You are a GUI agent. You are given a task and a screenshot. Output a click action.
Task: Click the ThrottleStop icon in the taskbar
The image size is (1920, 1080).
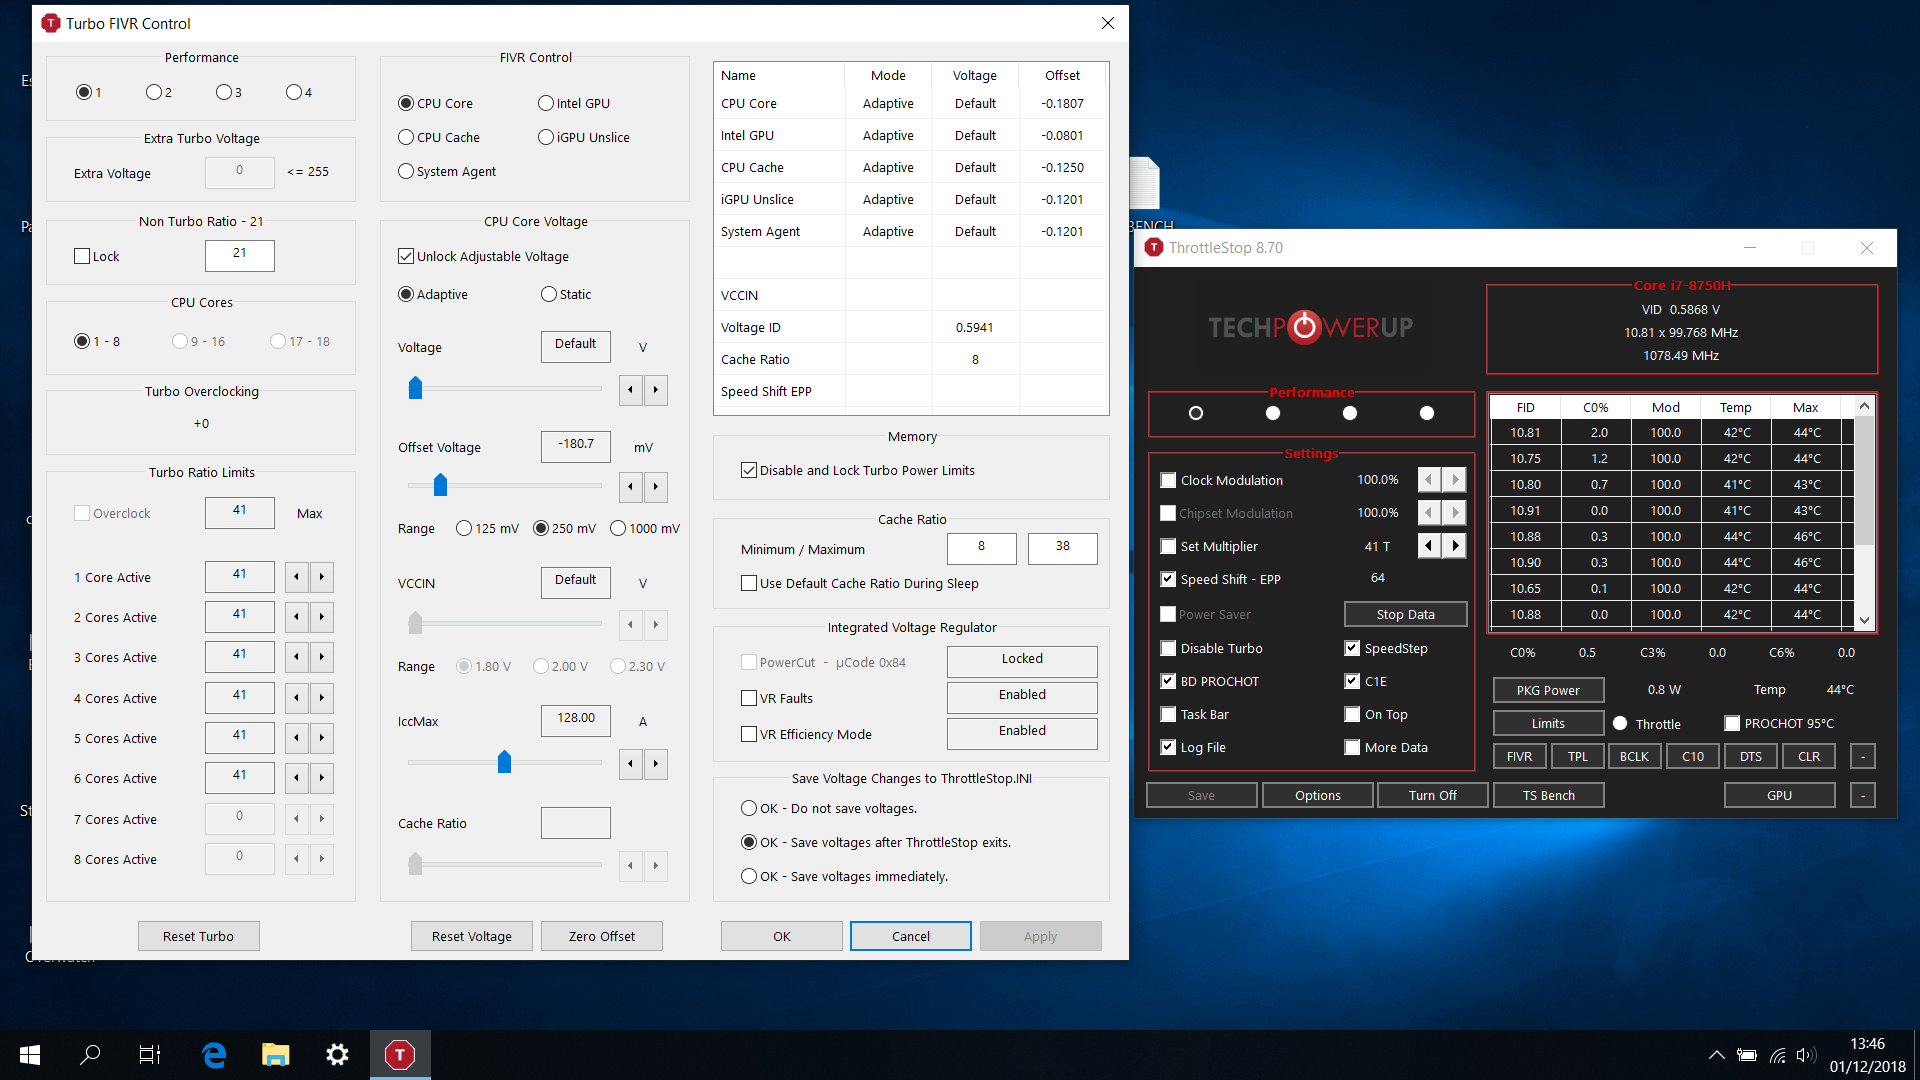pos(399,1054)
